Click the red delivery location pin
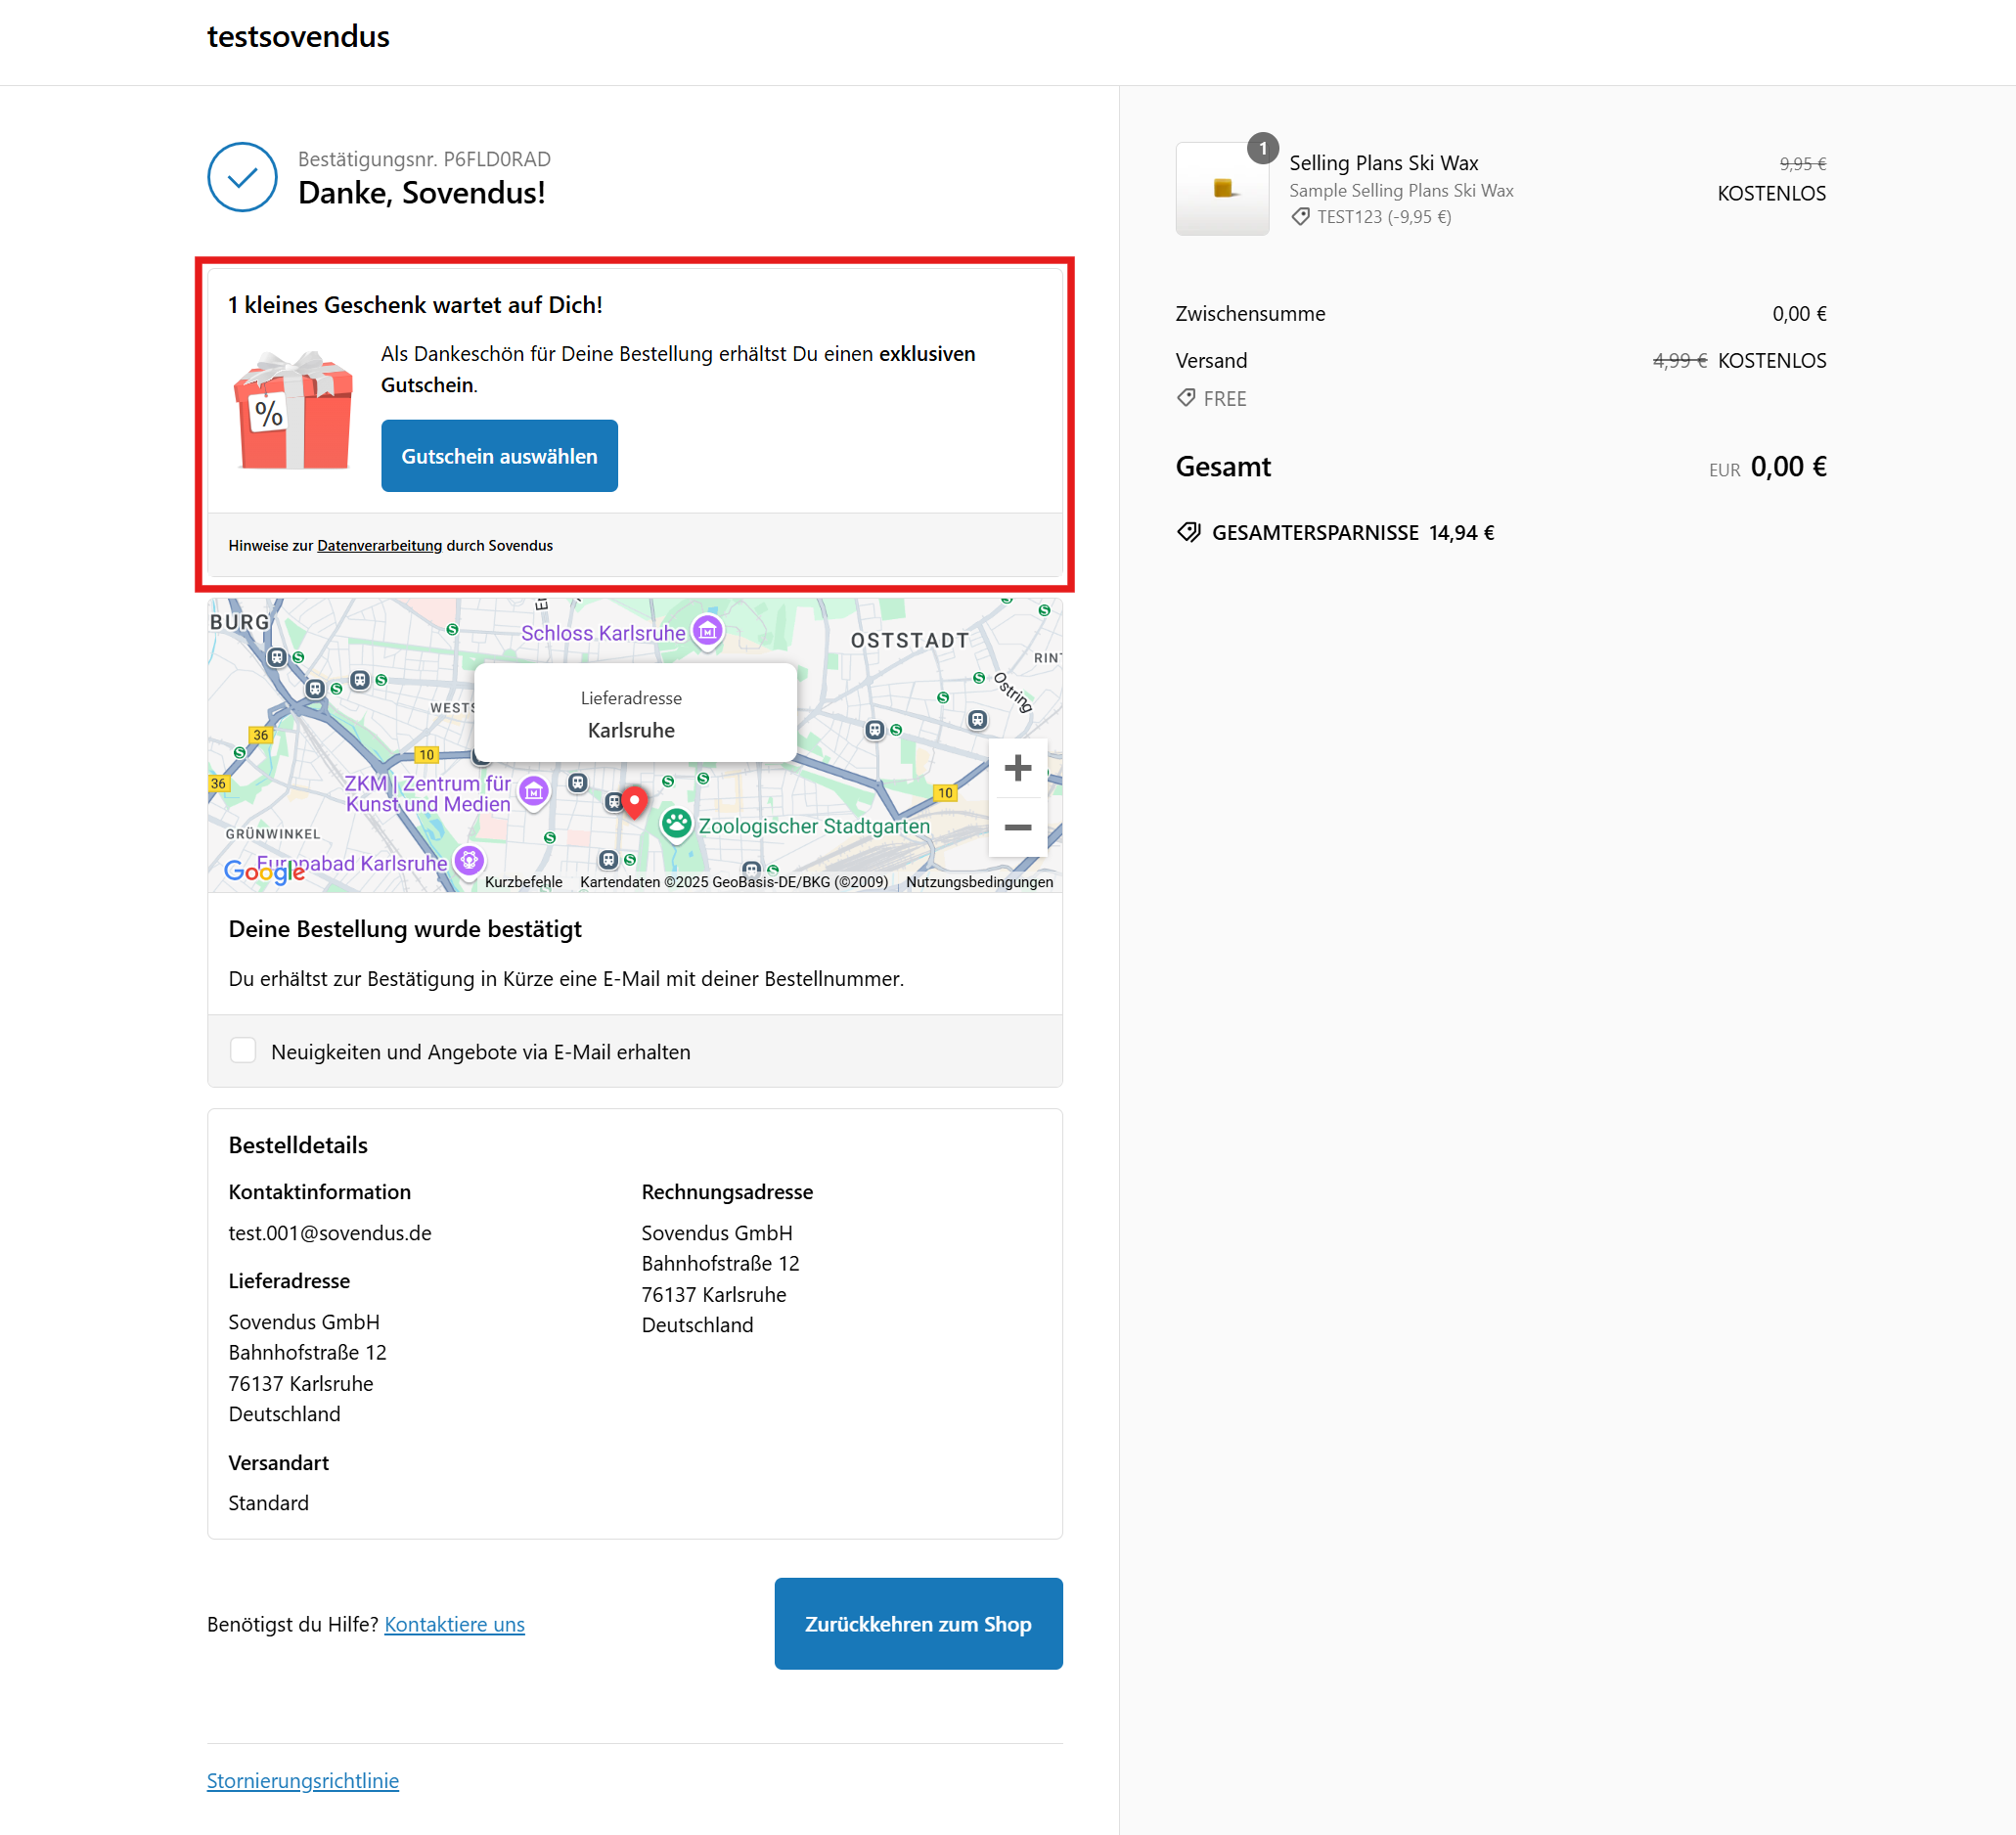2016x1835 pixels. 634,801
